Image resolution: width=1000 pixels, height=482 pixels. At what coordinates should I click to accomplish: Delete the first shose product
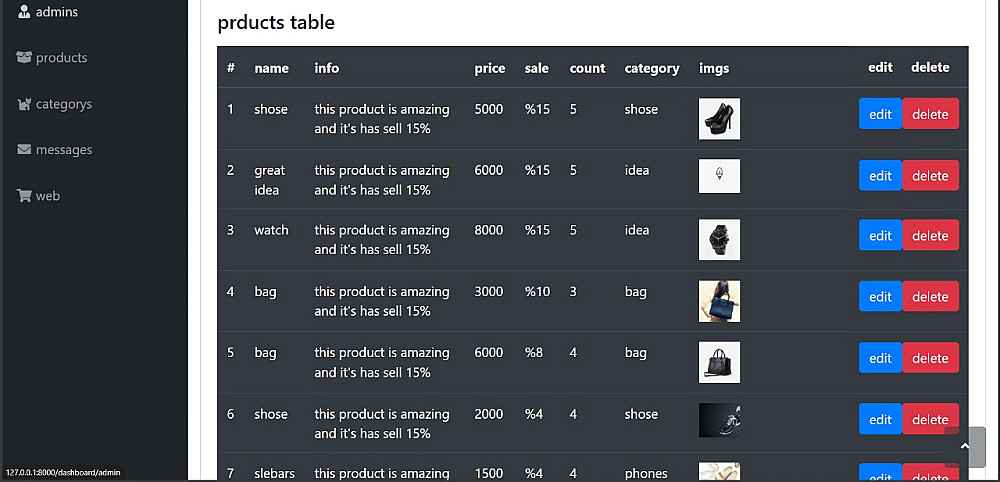coord(930,114)
